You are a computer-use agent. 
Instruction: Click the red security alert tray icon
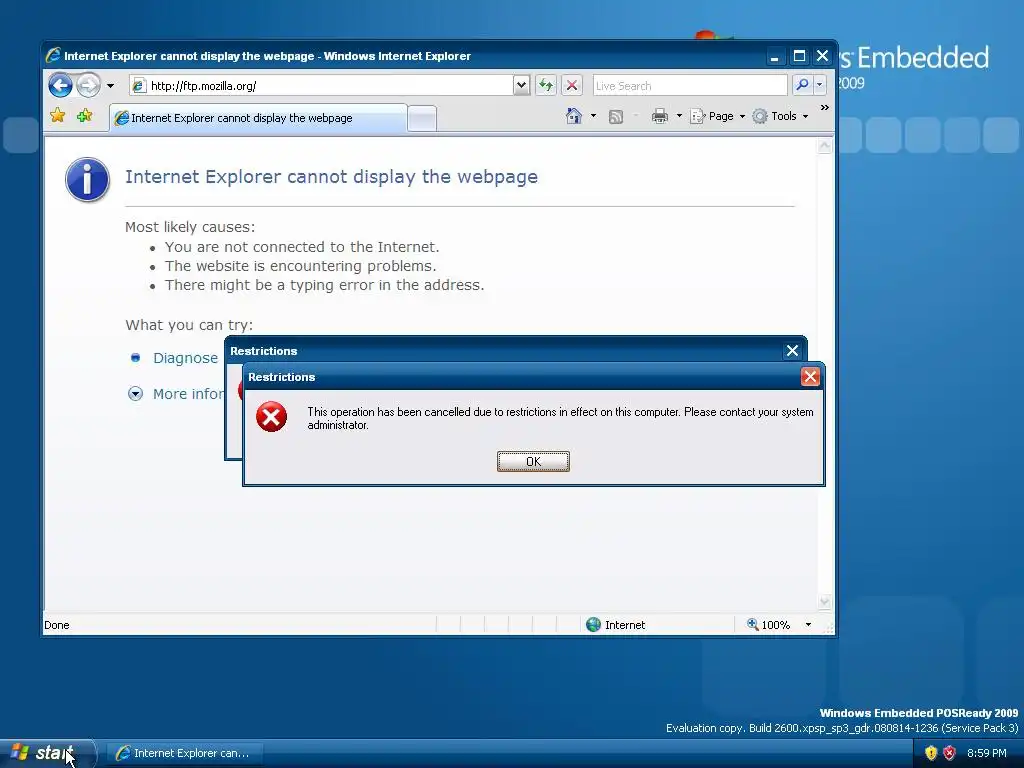949,753
